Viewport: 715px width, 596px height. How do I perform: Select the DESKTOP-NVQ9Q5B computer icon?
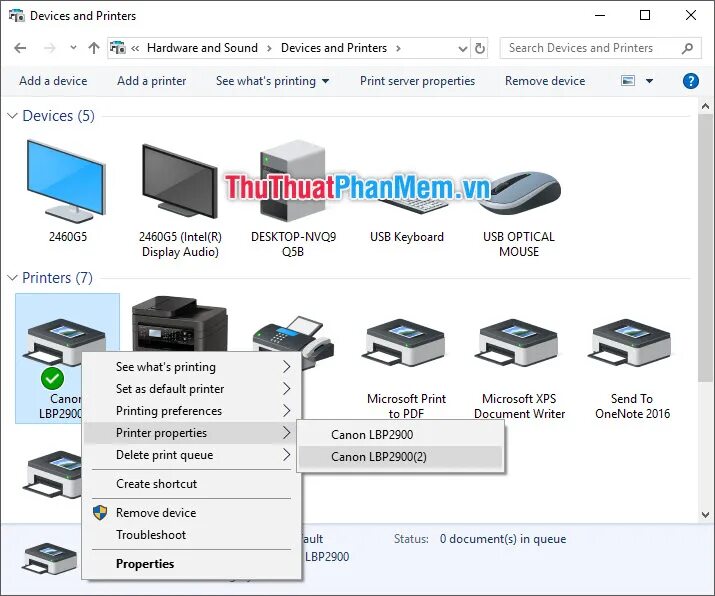pos(293,182)
